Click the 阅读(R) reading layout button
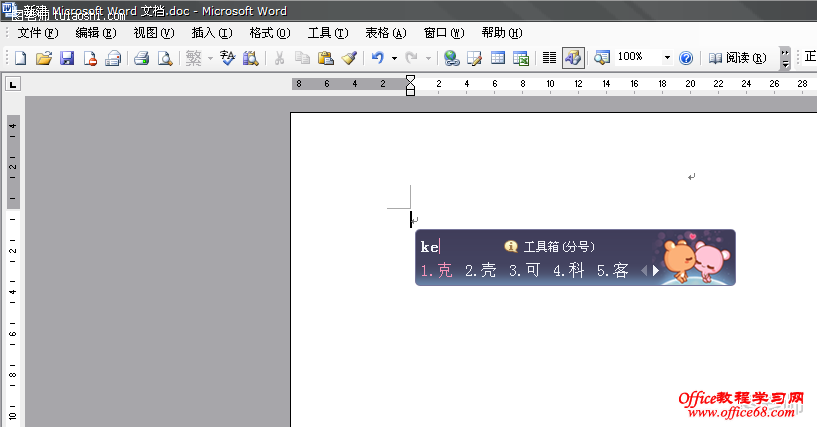This screenshot has width=817, height=427. point(737,58)
